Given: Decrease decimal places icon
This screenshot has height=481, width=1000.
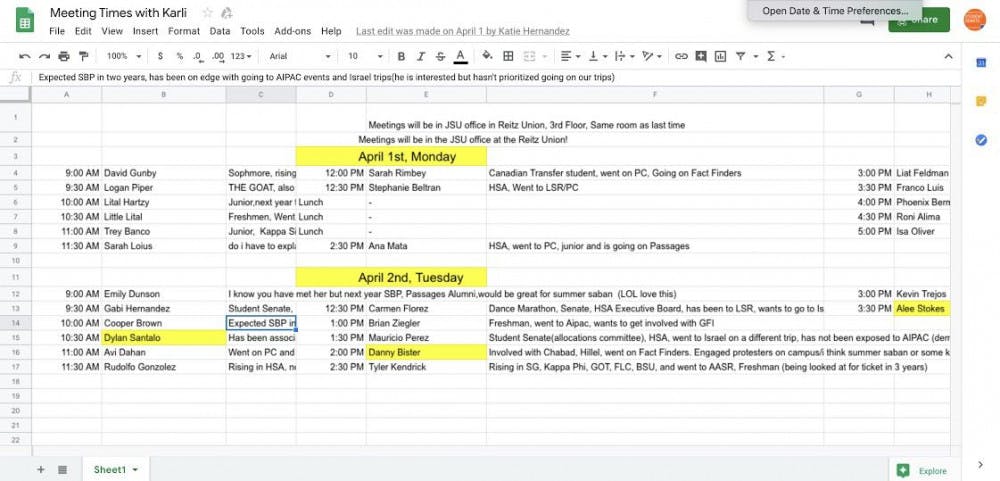Looking at the screenshot, I should click(198, 57).
